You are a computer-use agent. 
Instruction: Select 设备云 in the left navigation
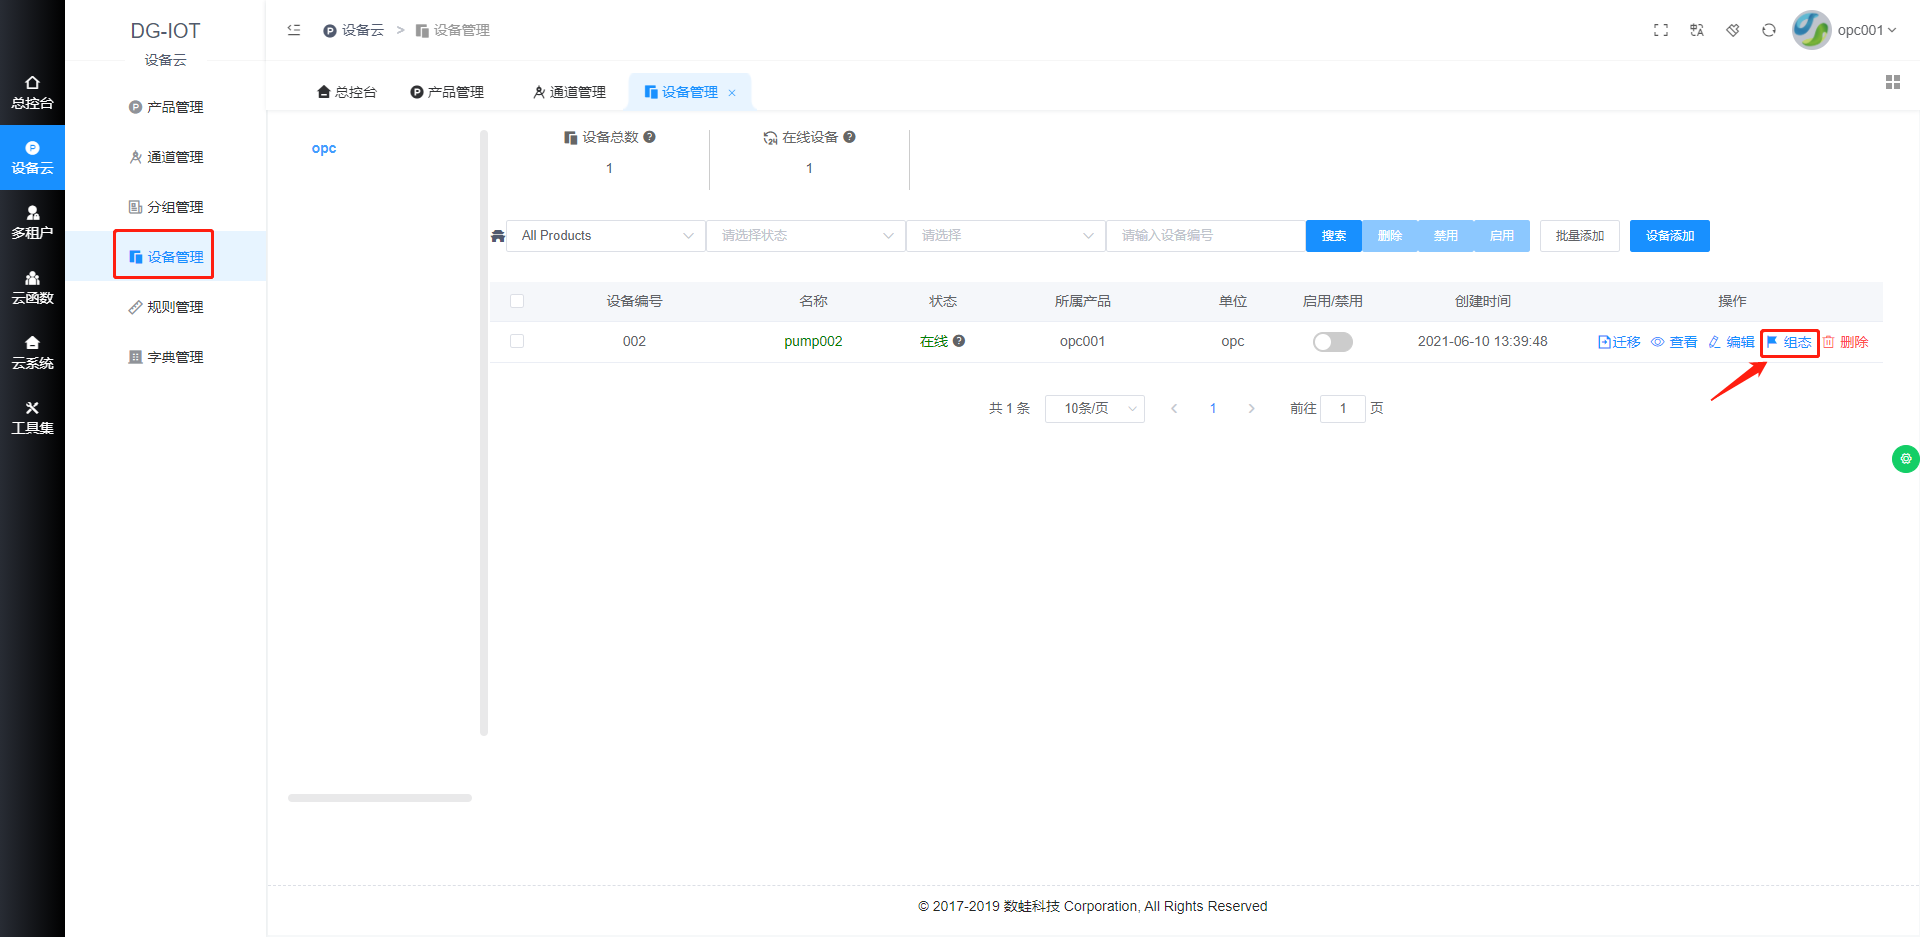point(32,157)
